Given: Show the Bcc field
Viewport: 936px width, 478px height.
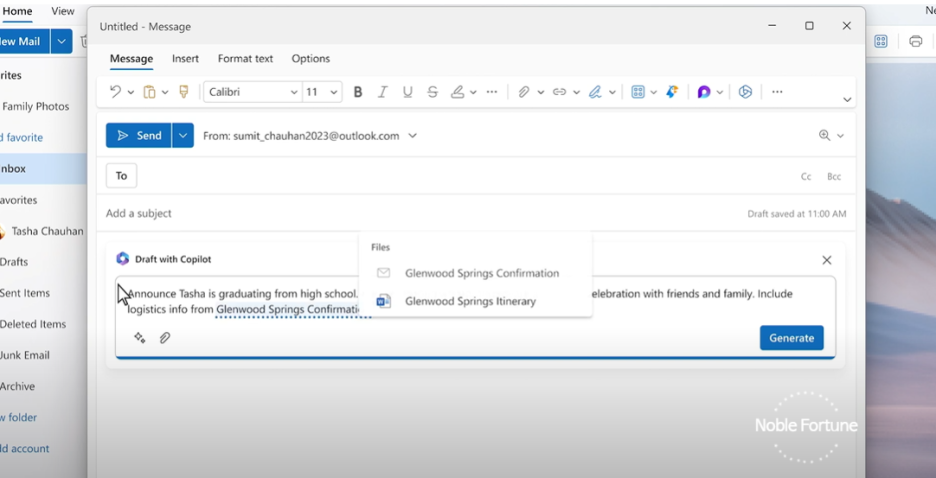Looking at the screenshot, I should [x=834, y=177].
